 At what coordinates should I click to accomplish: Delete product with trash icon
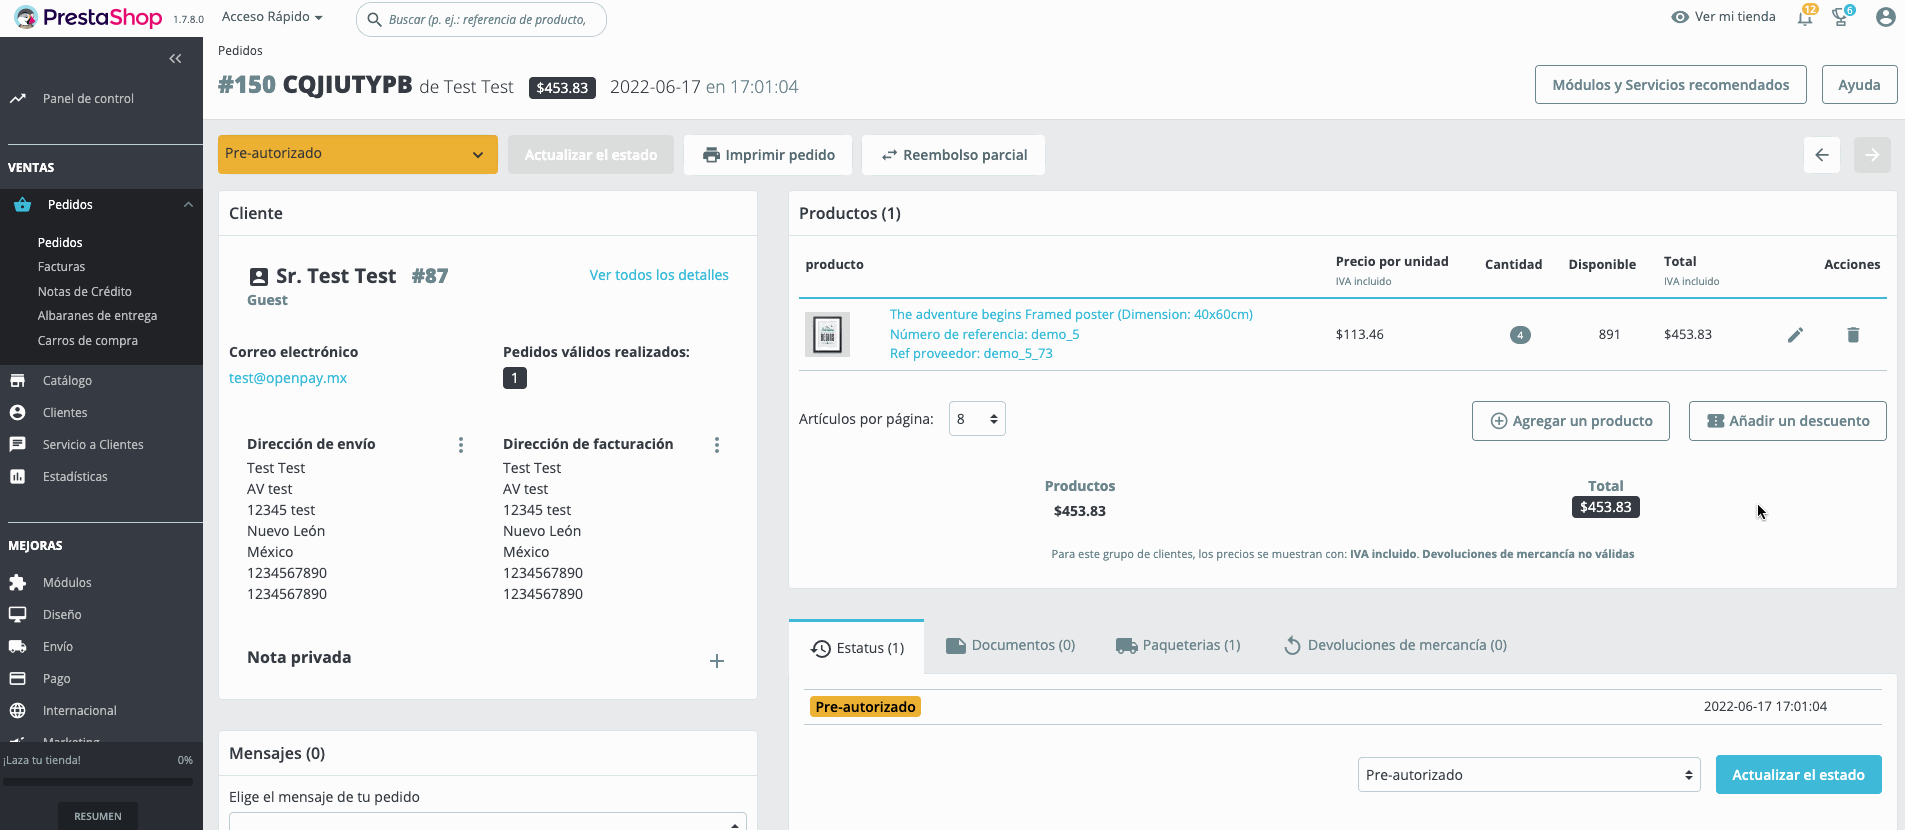1853,335
